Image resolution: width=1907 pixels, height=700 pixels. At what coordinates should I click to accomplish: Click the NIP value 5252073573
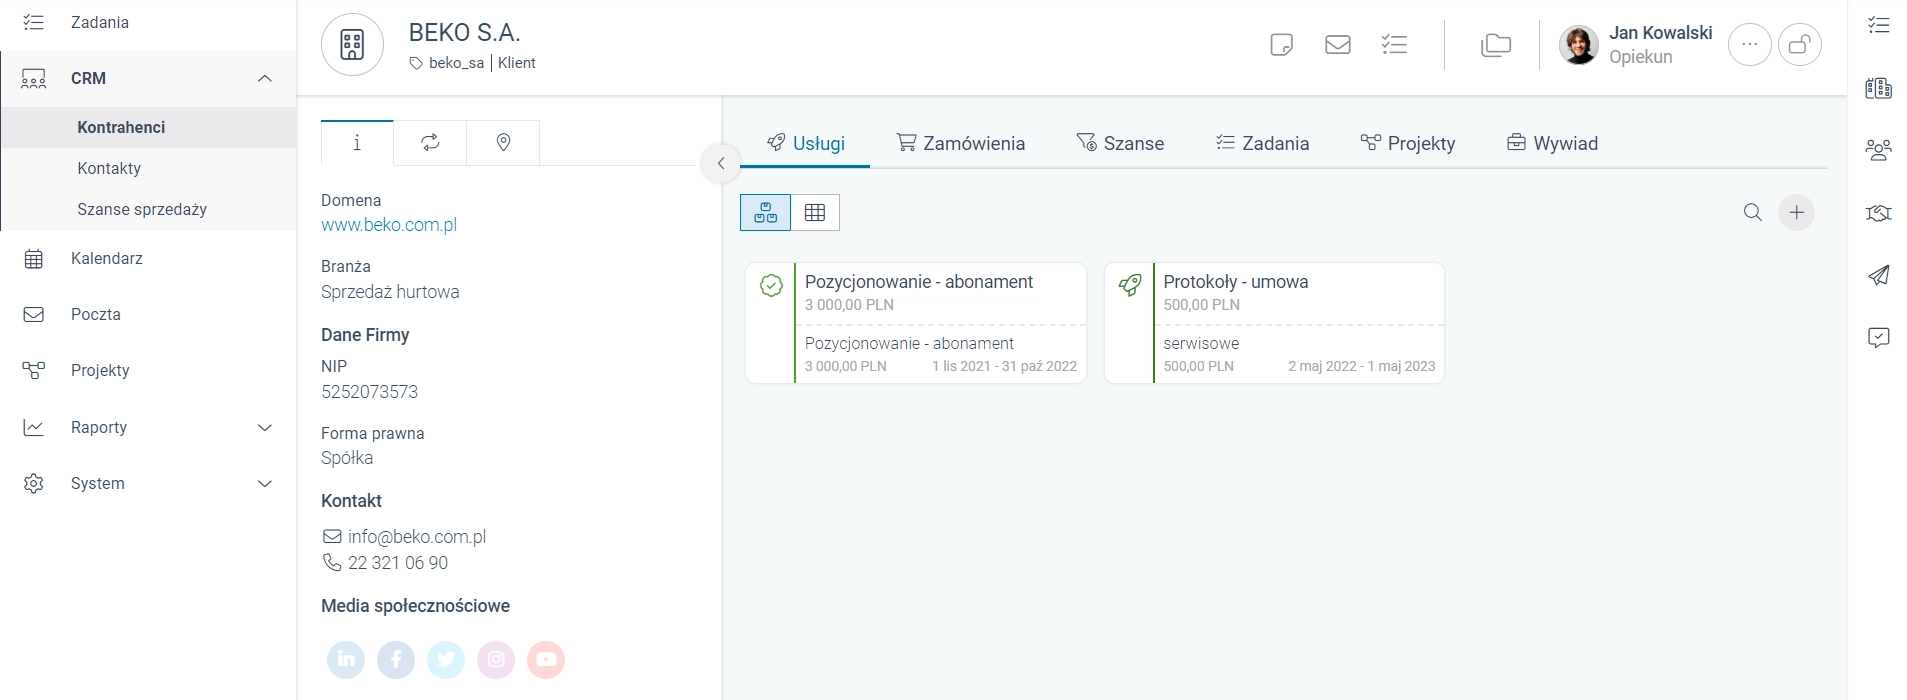point(369,392)
